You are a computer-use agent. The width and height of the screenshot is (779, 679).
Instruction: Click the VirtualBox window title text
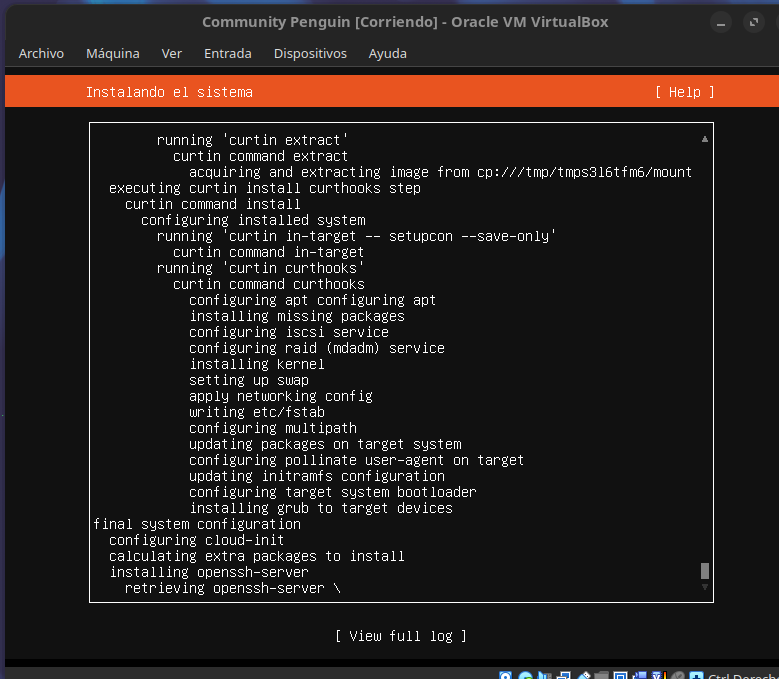coord(405,22)
